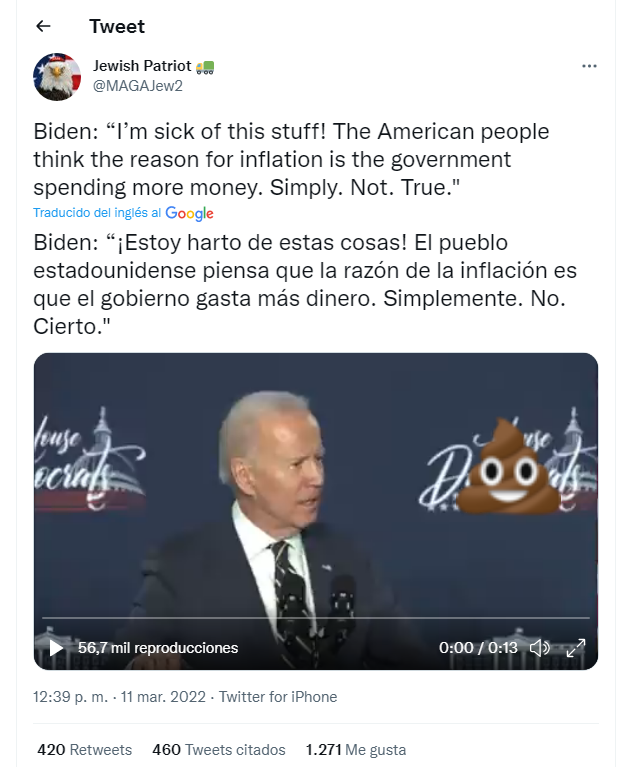Play the video with the play icon
This screenshot has height=767, width=631.
pos(56,648)
